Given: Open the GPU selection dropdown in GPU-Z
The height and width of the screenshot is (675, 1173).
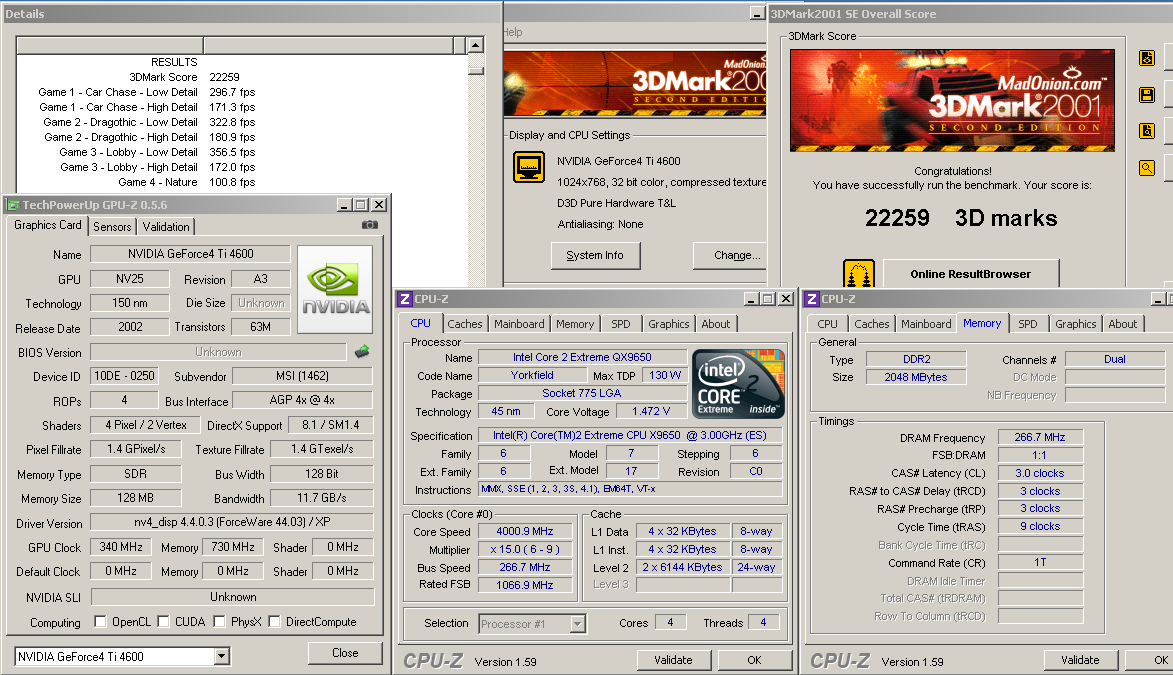Looking at the screenshot, I should pos(221,656).
